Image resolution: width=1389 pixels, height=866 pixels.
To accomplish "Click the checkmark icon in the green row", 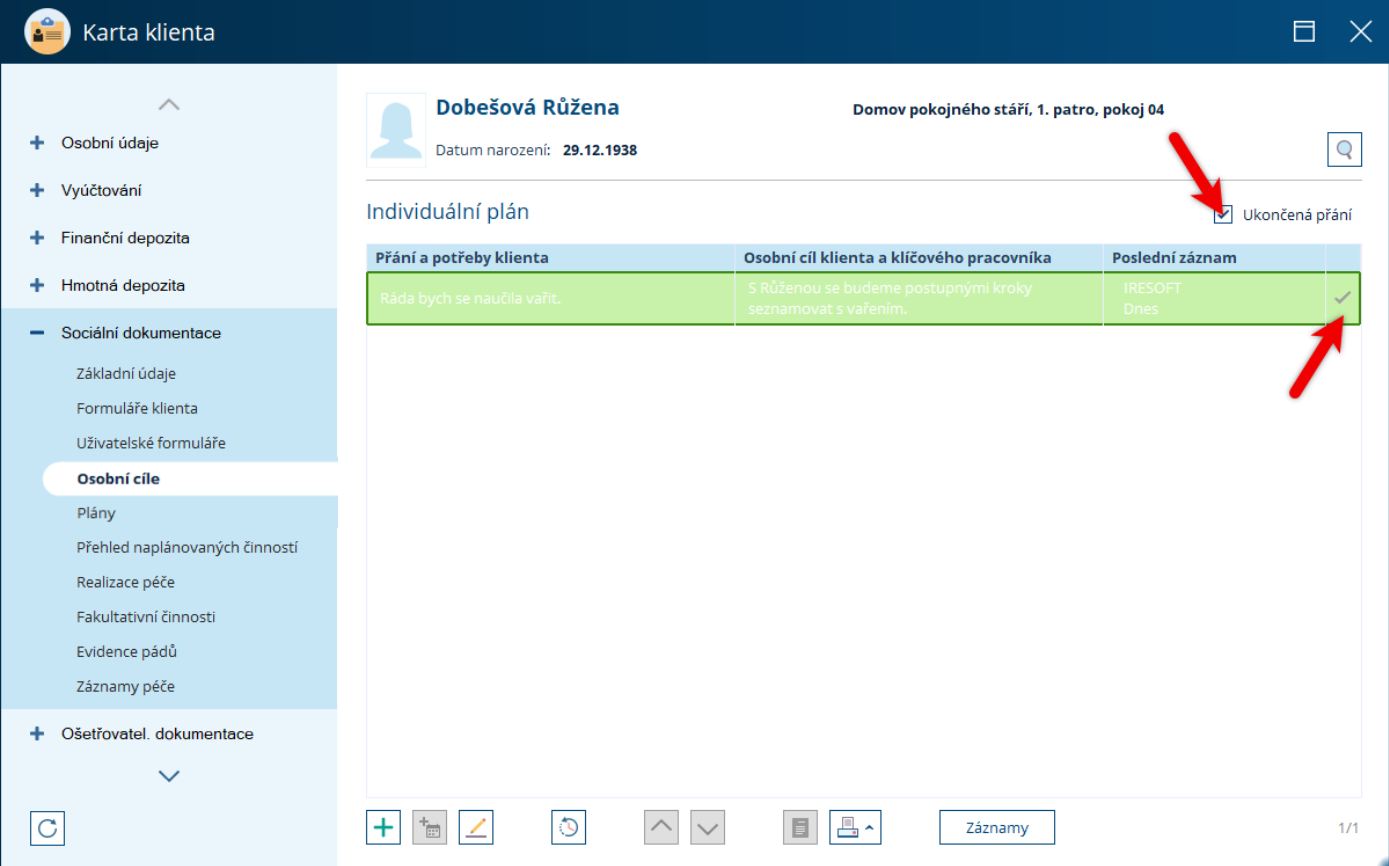I will [1343, 297].
